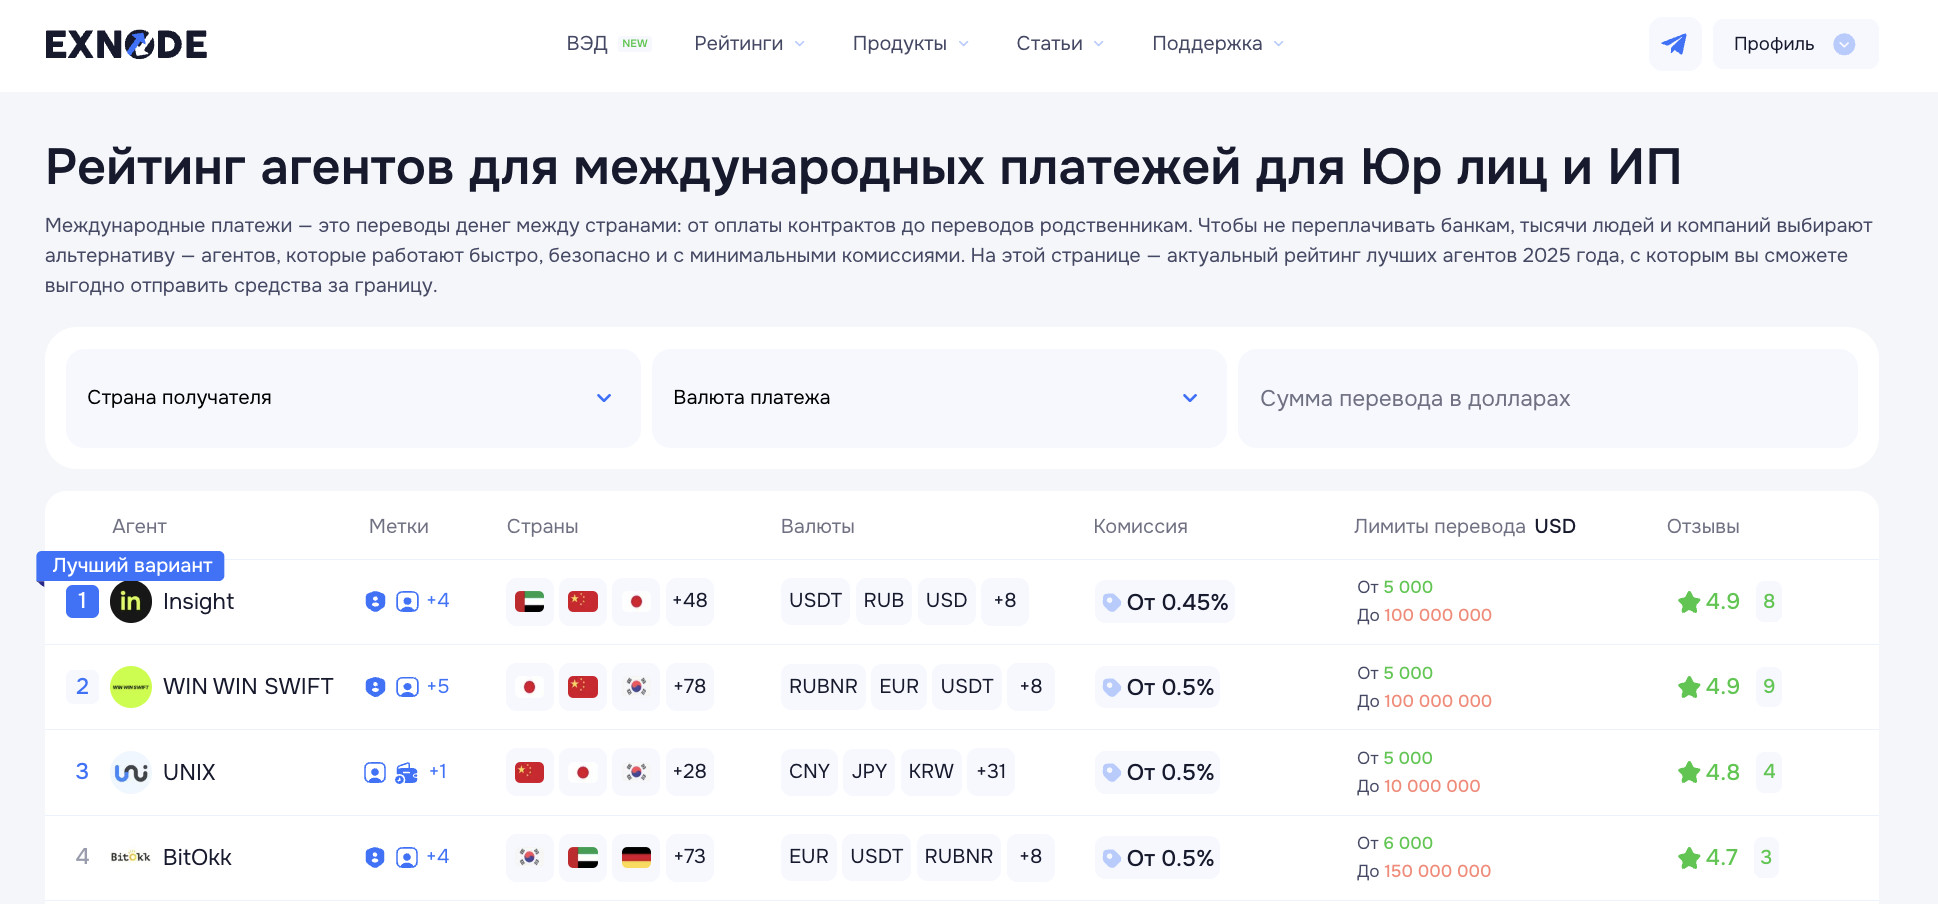
Task: Click the Лимиты перевода USD column header
Action: coord(1465,527)
